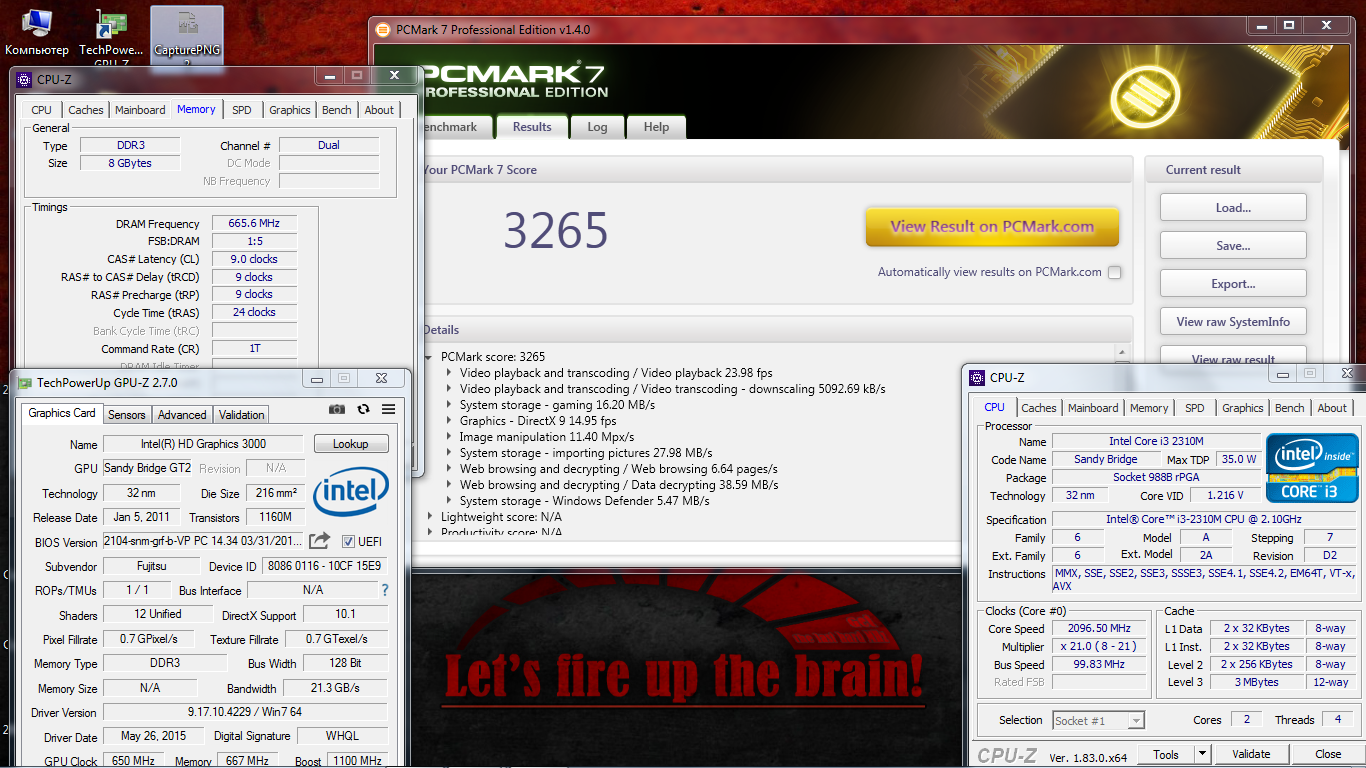Open GPU-Z hamburger menu icon
This screenshot has width=1366, height=768.
tap(388, 409)
